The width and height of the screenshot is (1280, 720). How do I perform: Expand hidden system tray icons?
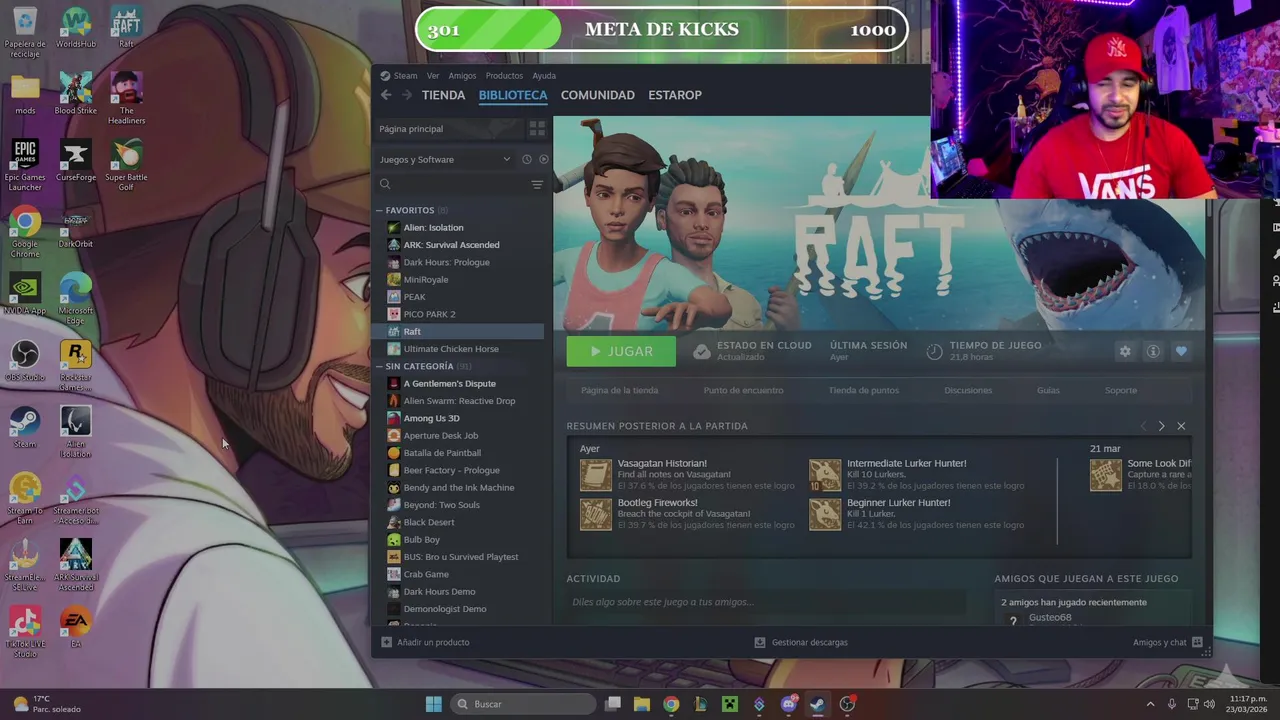coord(1150,704)
